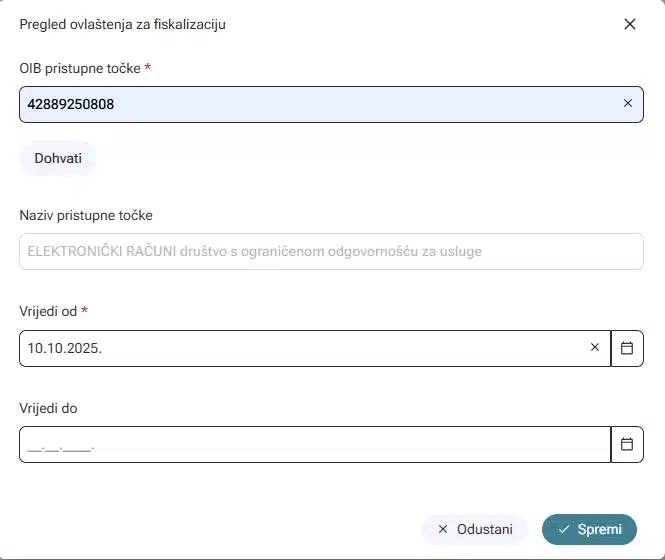Cancel with the Odustani button
Screen dimensions: 665x560
[475, 529]
